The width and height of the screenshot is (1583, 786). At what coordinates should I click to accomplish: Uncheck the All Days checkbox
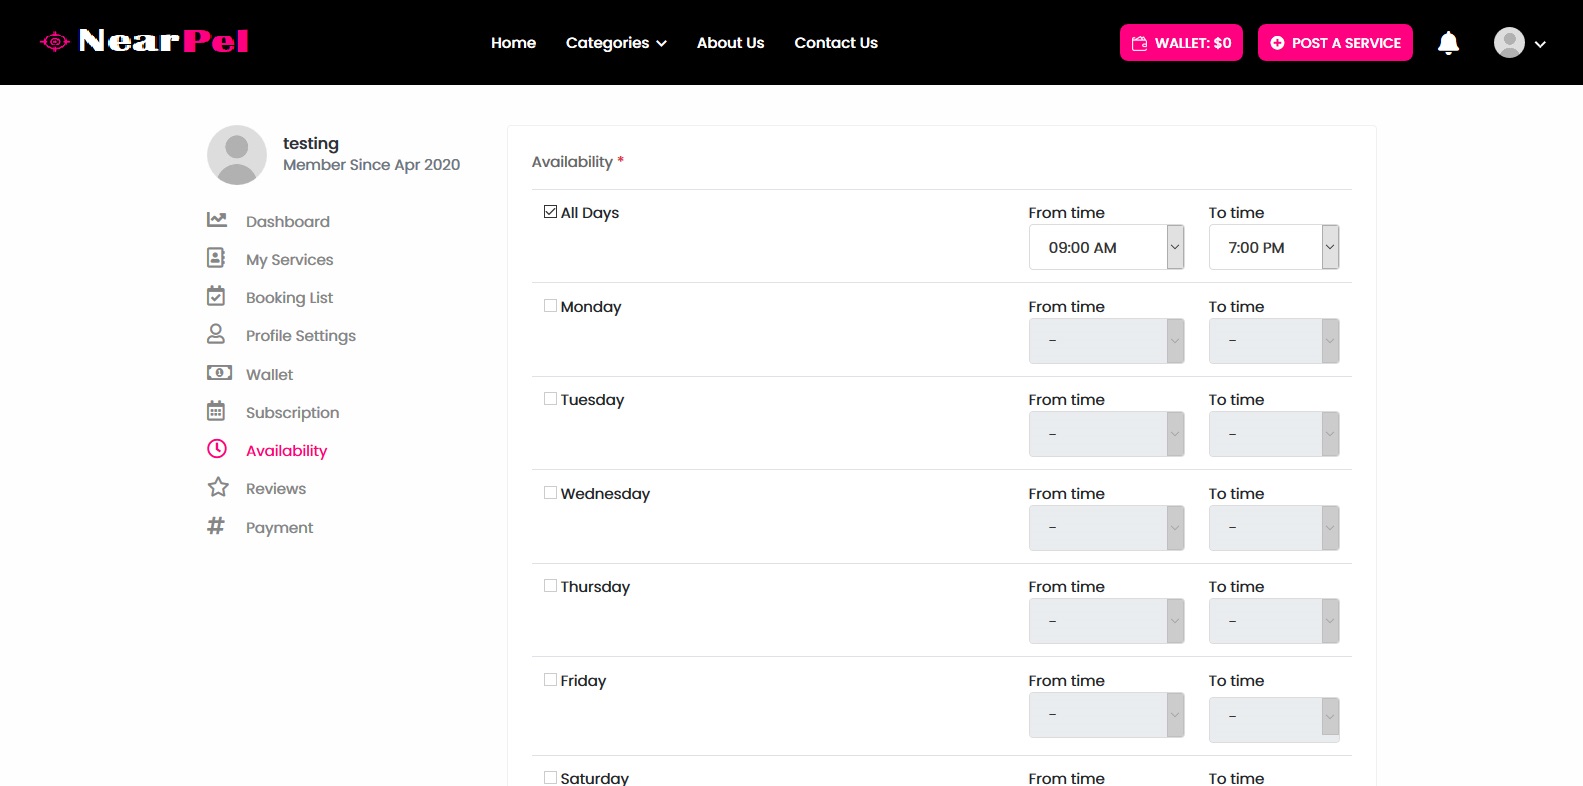click(550, 212)
